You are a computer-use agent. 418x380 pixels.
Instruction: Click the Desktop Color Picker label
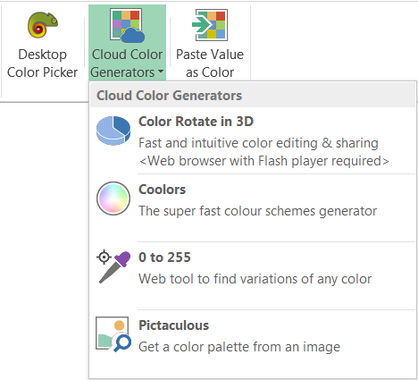42,63
